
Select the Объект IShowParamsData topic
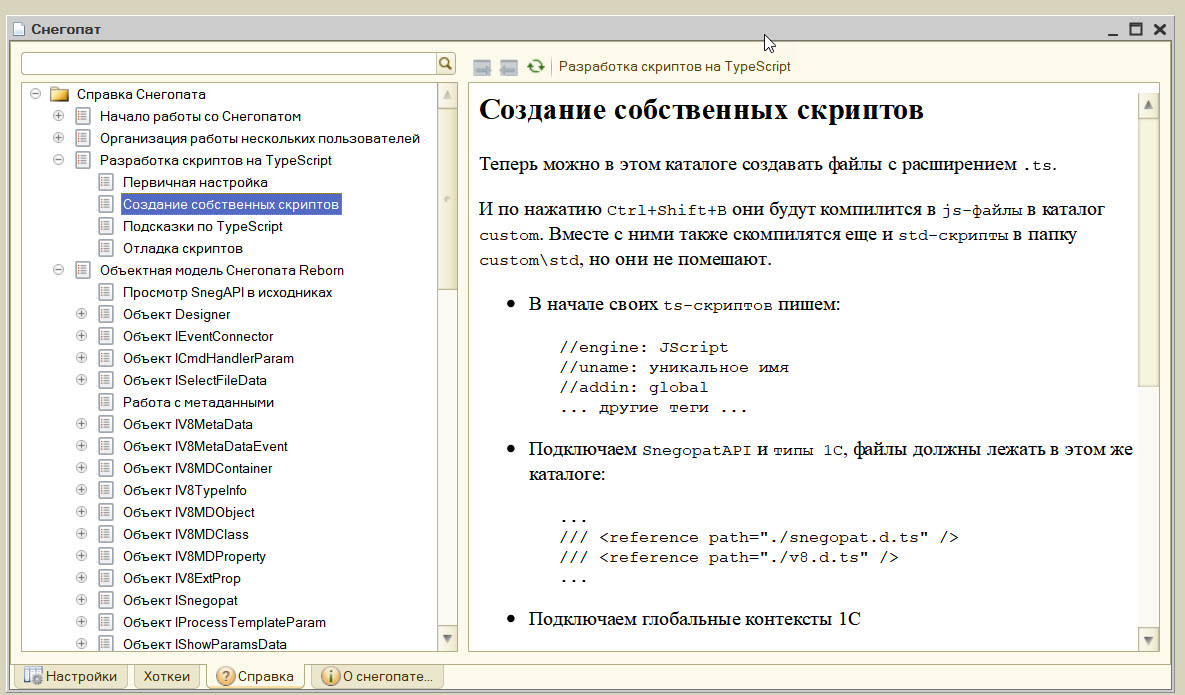[x=205, y=644]
